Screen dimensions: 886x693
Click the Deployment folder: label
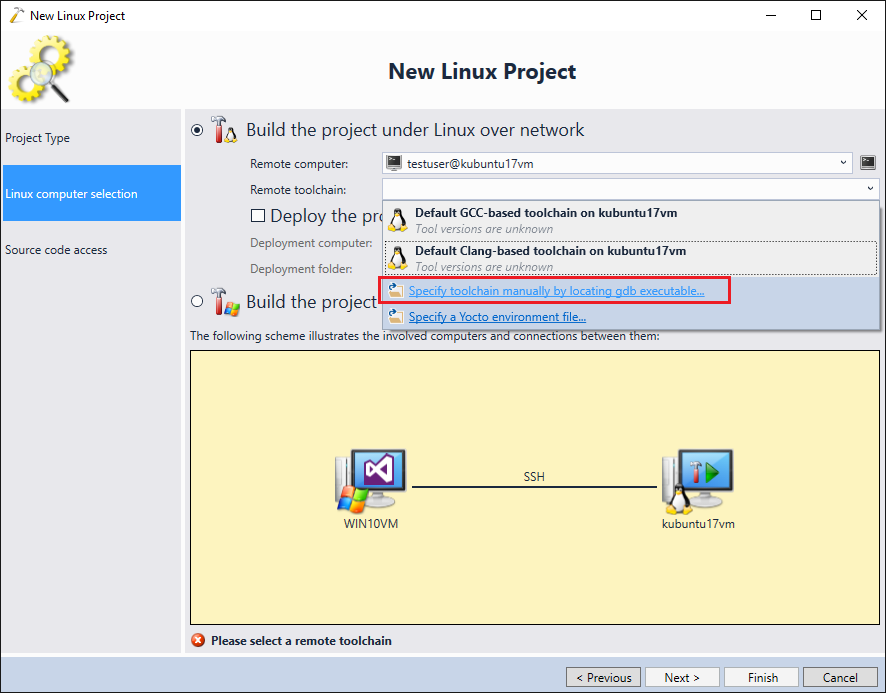pos(301,269)
